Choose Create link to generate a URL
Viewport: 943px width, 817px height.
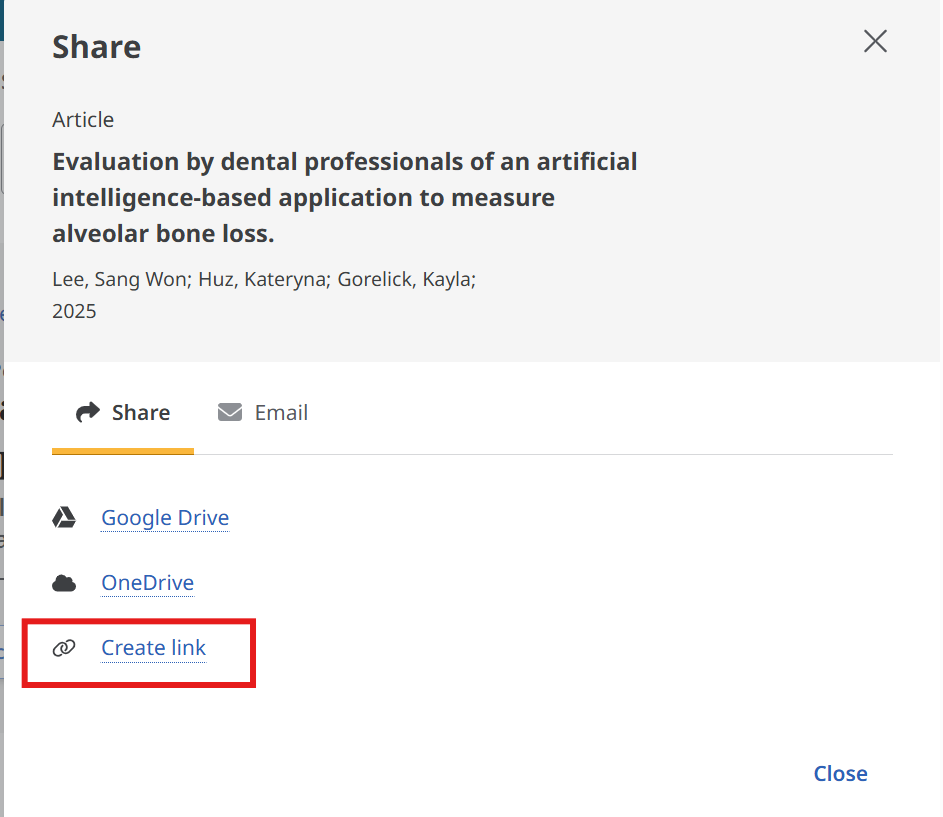click(x=153, y=648)
